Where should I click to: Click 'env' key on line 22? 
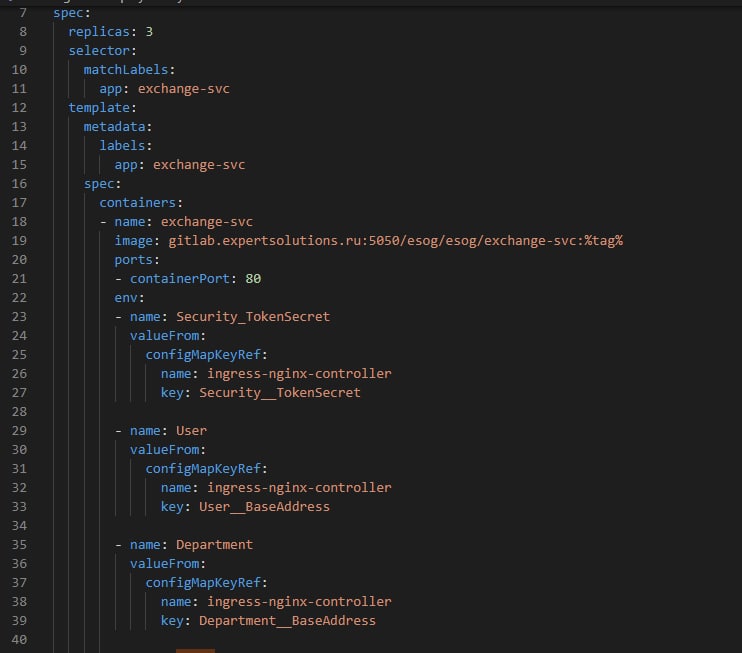126,298
